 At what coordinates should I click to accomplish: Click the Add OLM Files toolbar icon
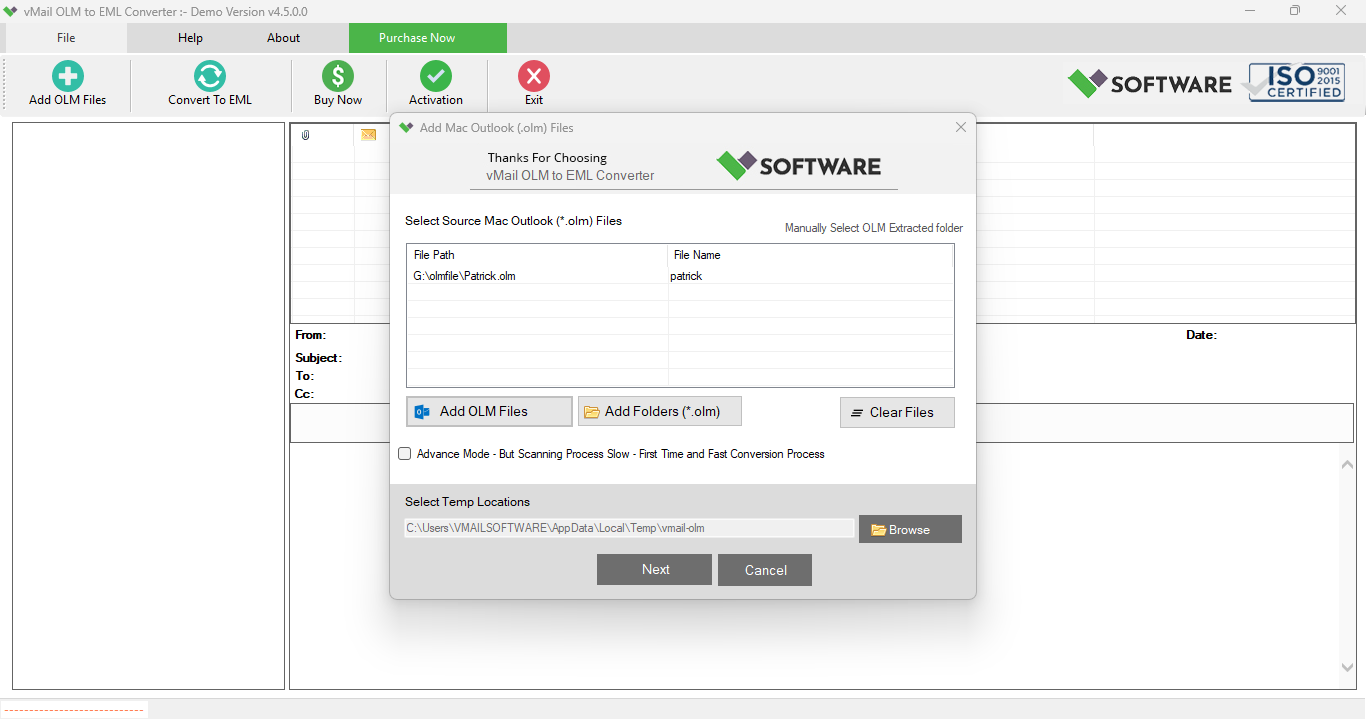[66, 83]
